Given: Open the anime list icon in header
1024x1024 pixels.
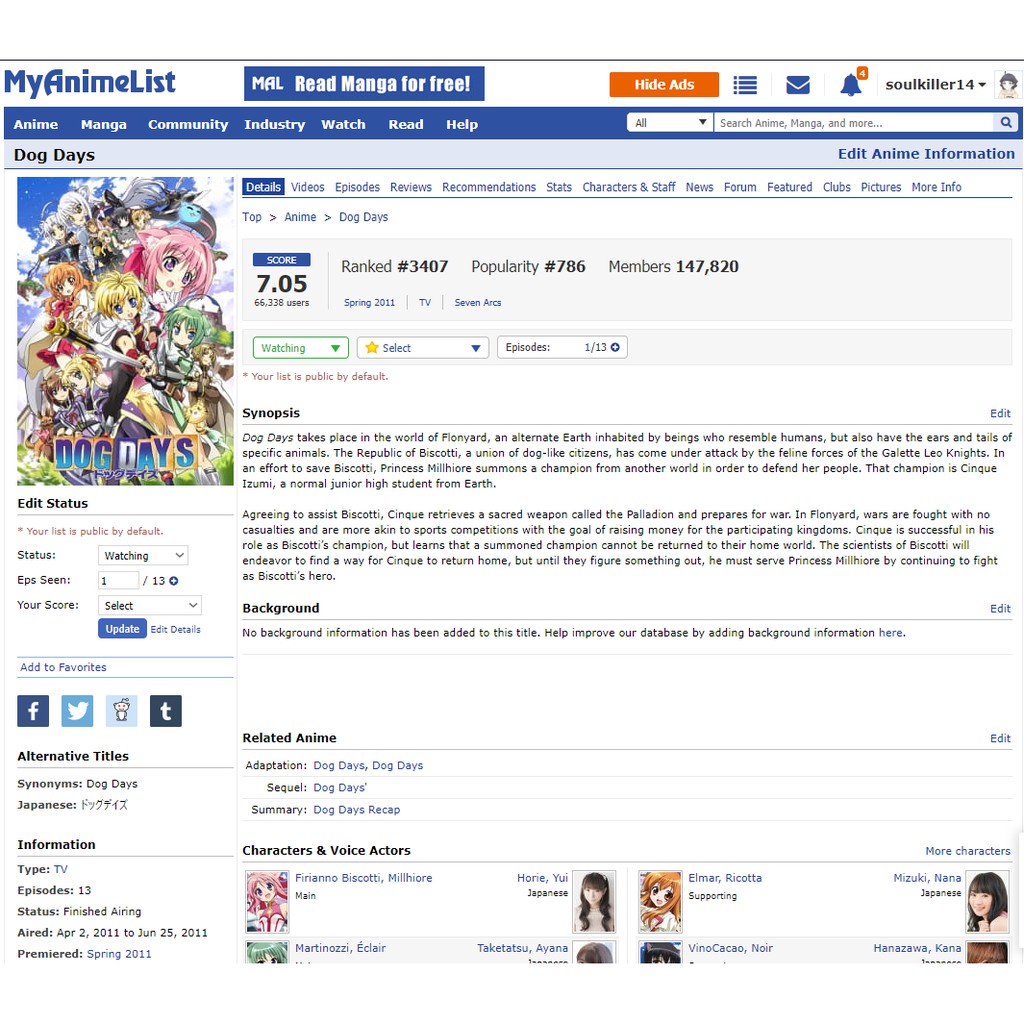Looking at the screenshot, I should [744, 85].
